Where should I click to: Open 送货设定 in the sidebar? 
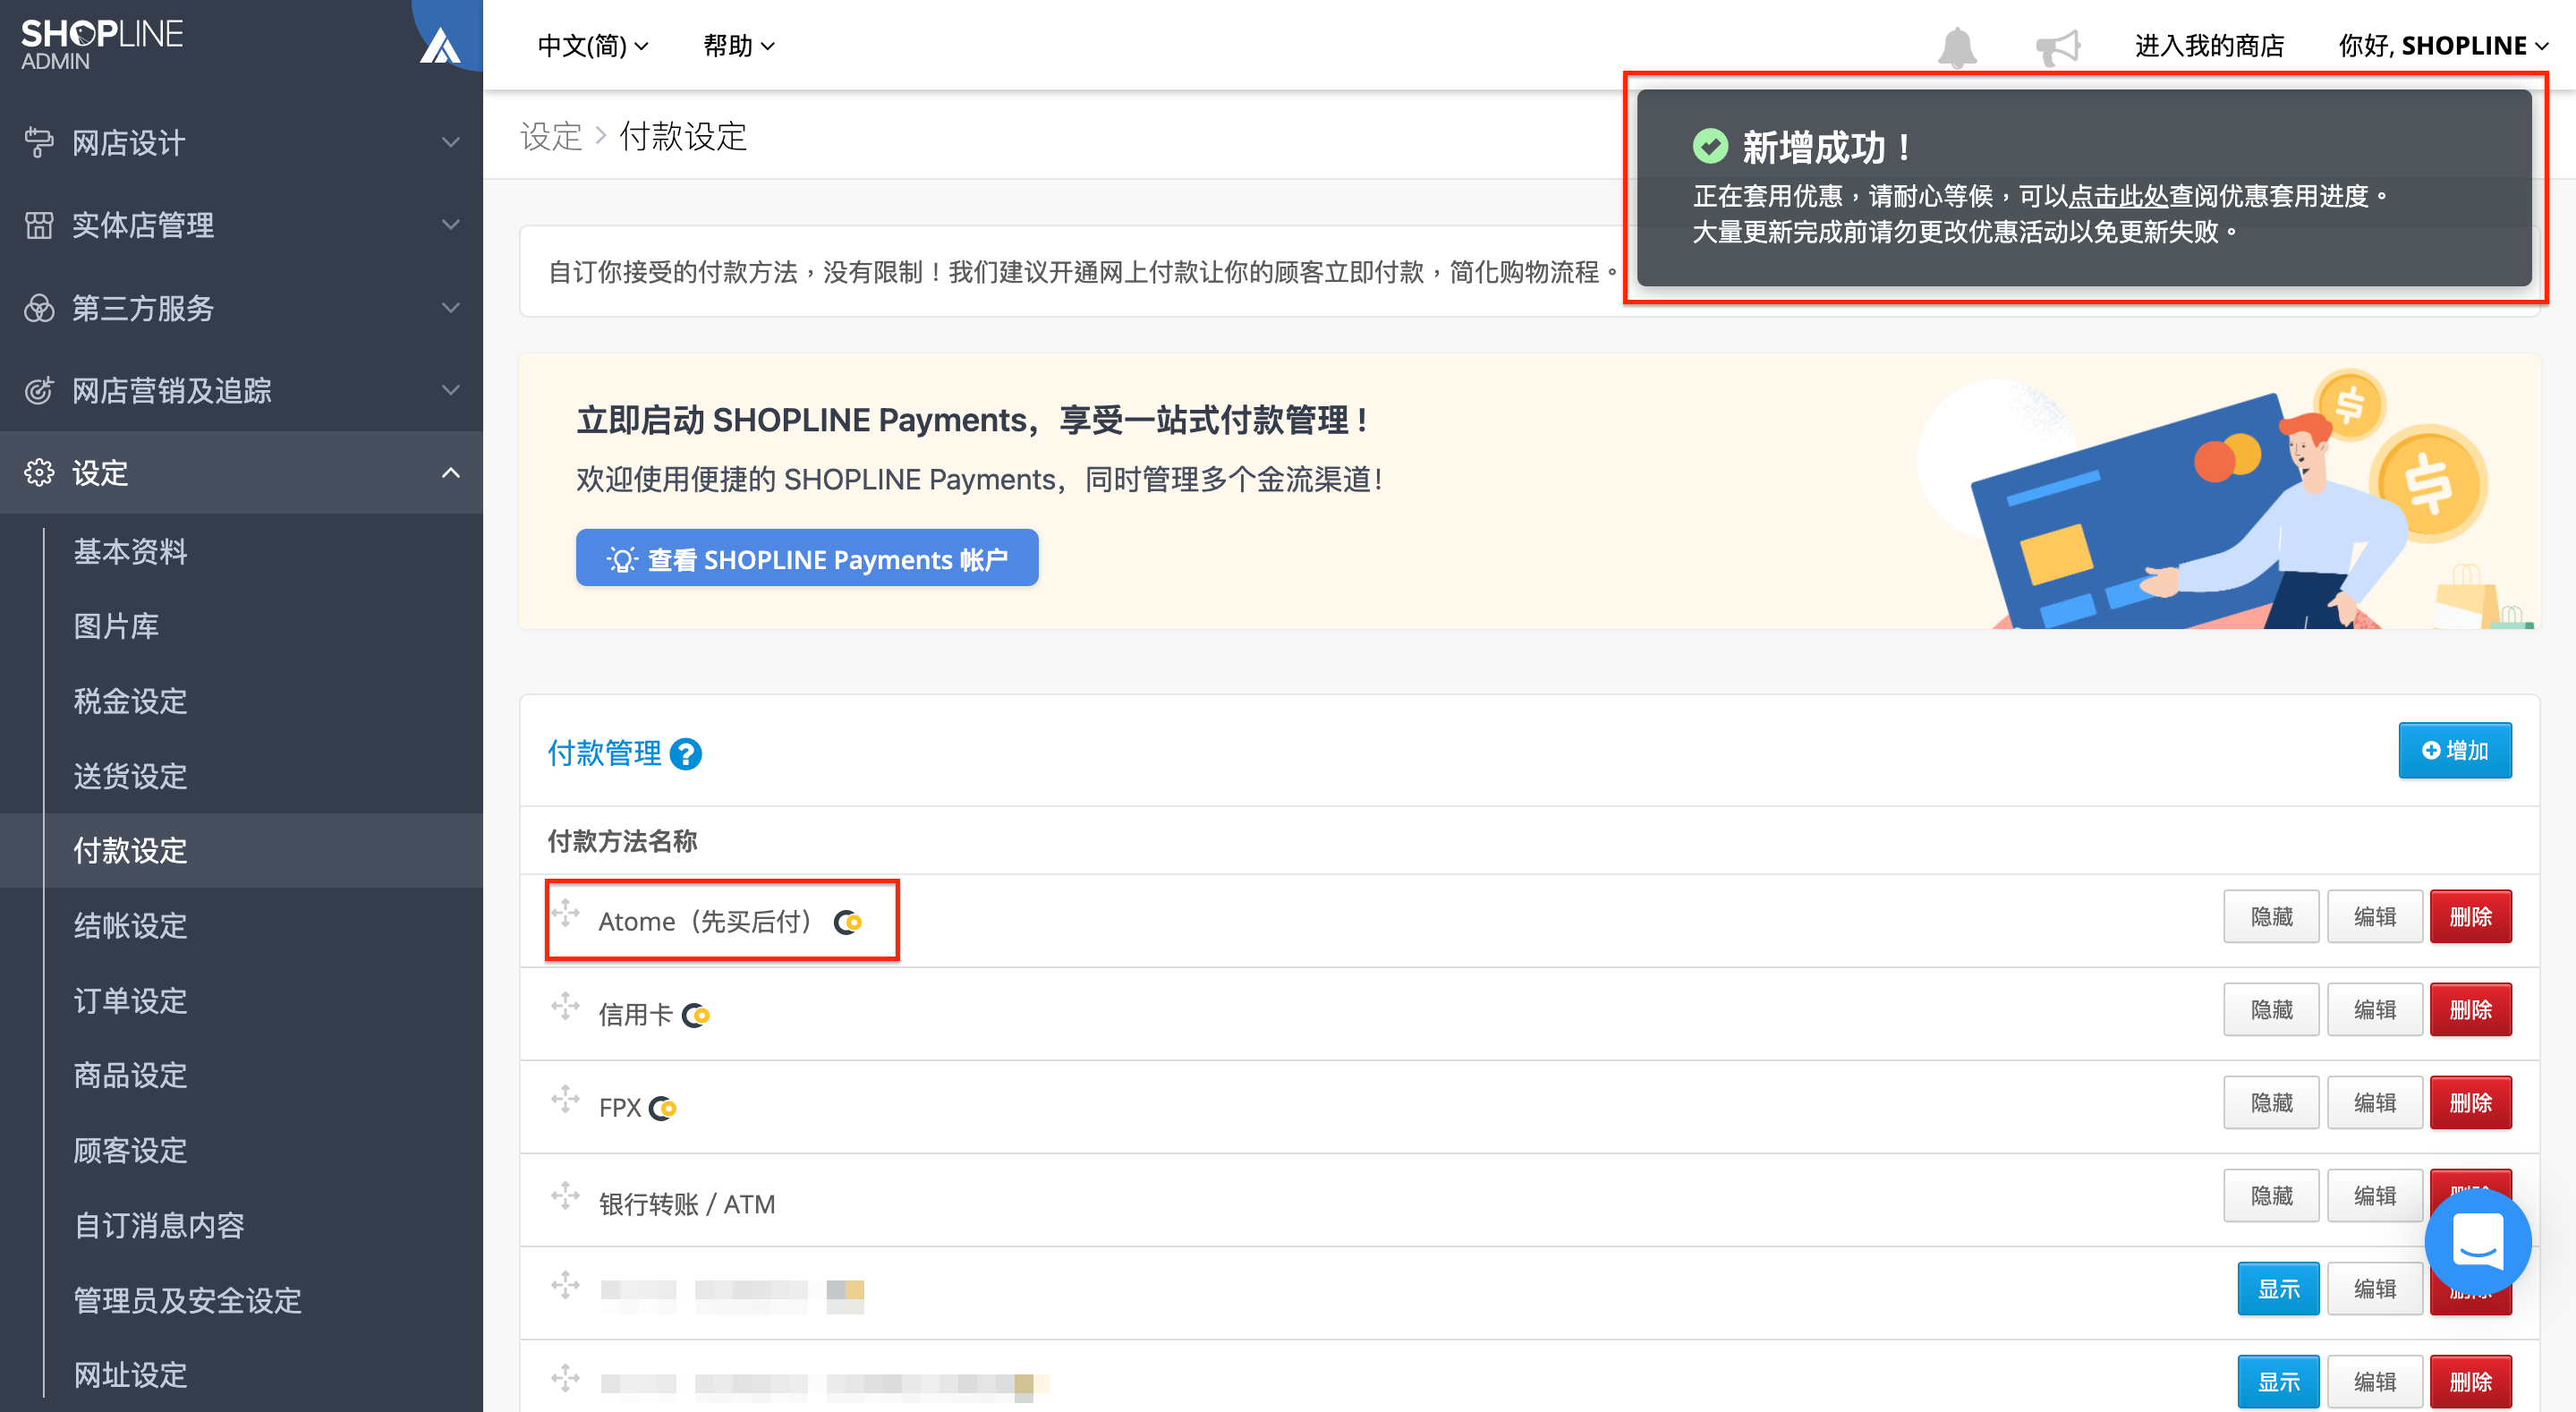point(130,776)
